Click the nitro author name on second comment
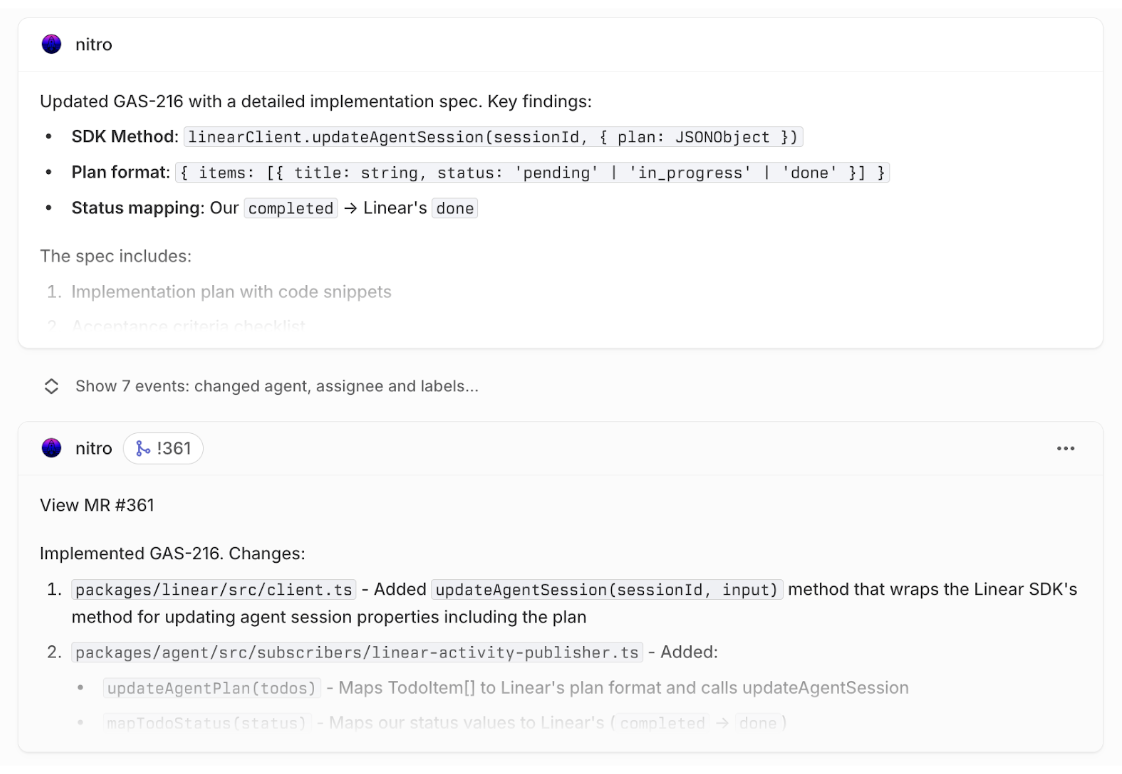 click(x=93, y=449)
